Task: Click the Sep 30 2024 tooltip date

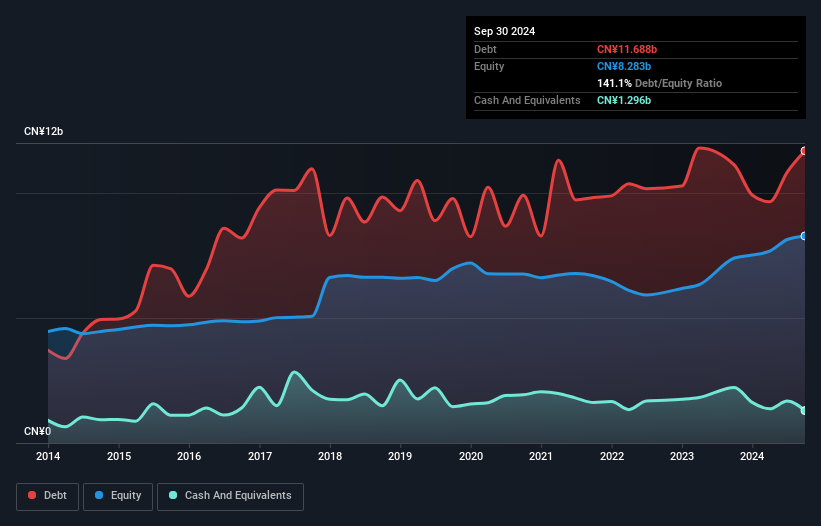Action: coord(504,31)
